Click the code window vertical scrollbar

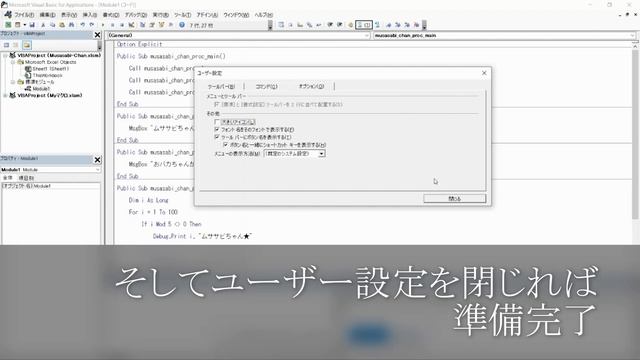[635, 135]
